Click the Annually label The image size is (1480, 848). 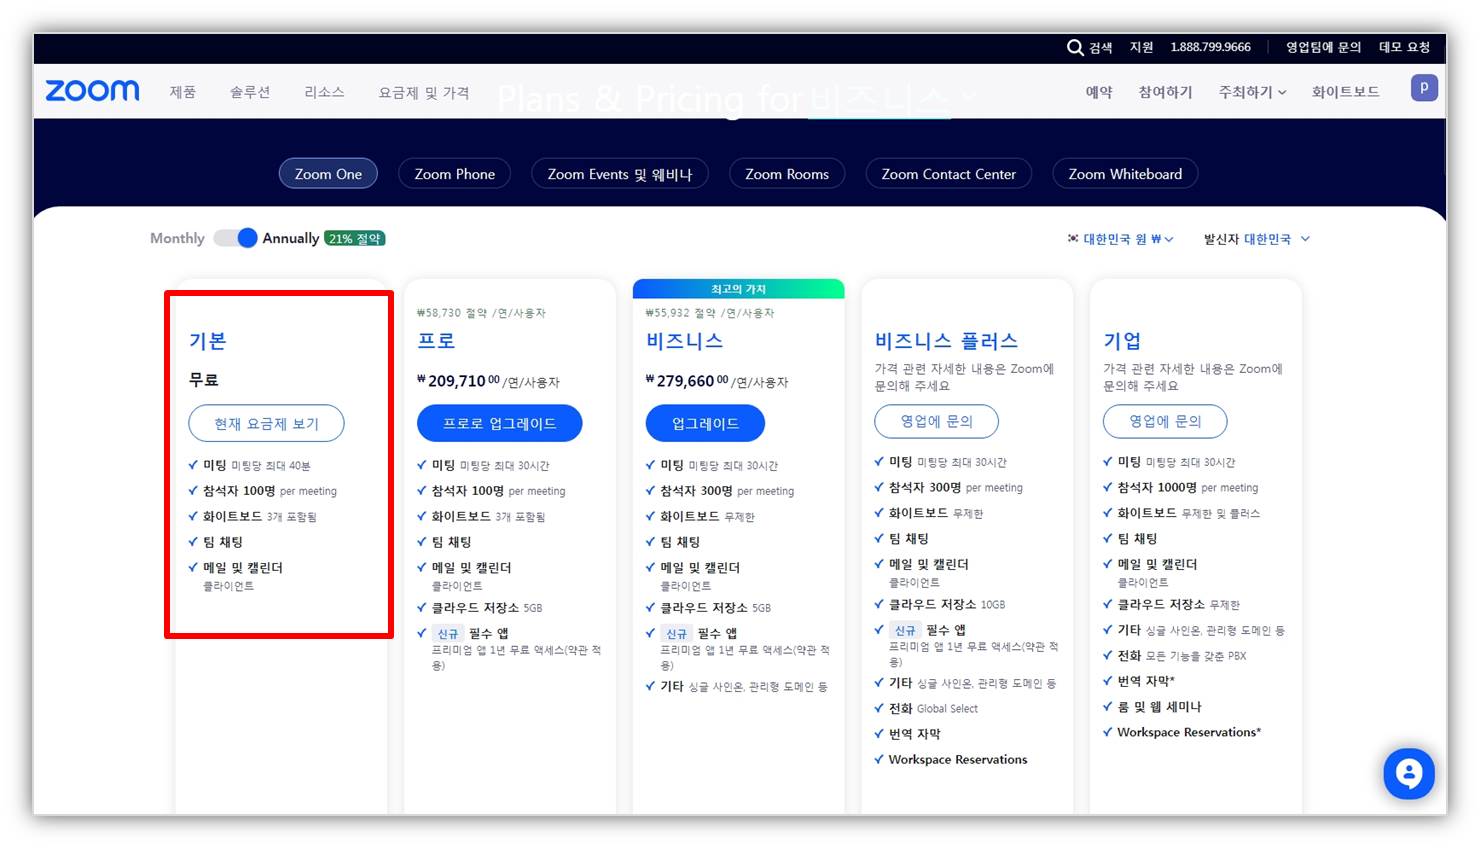(x=291, y=238)
